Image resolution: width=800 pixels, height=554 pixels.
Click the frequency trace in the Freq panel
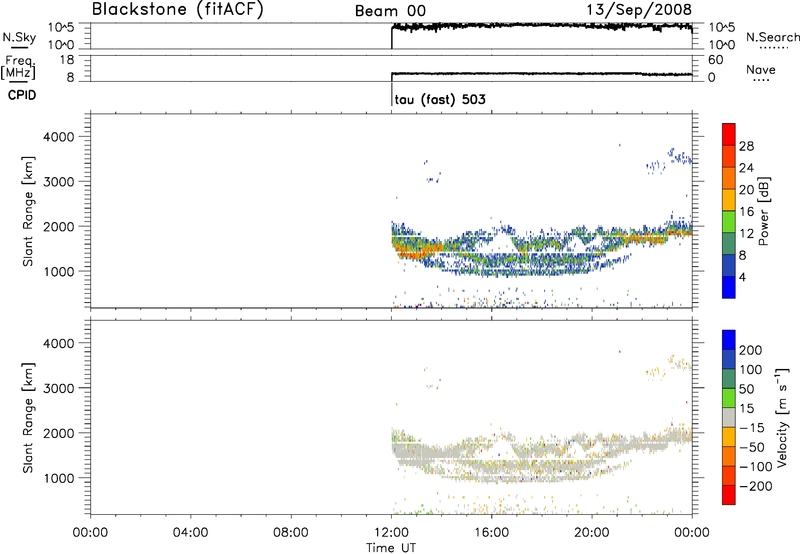pos(541,74)
